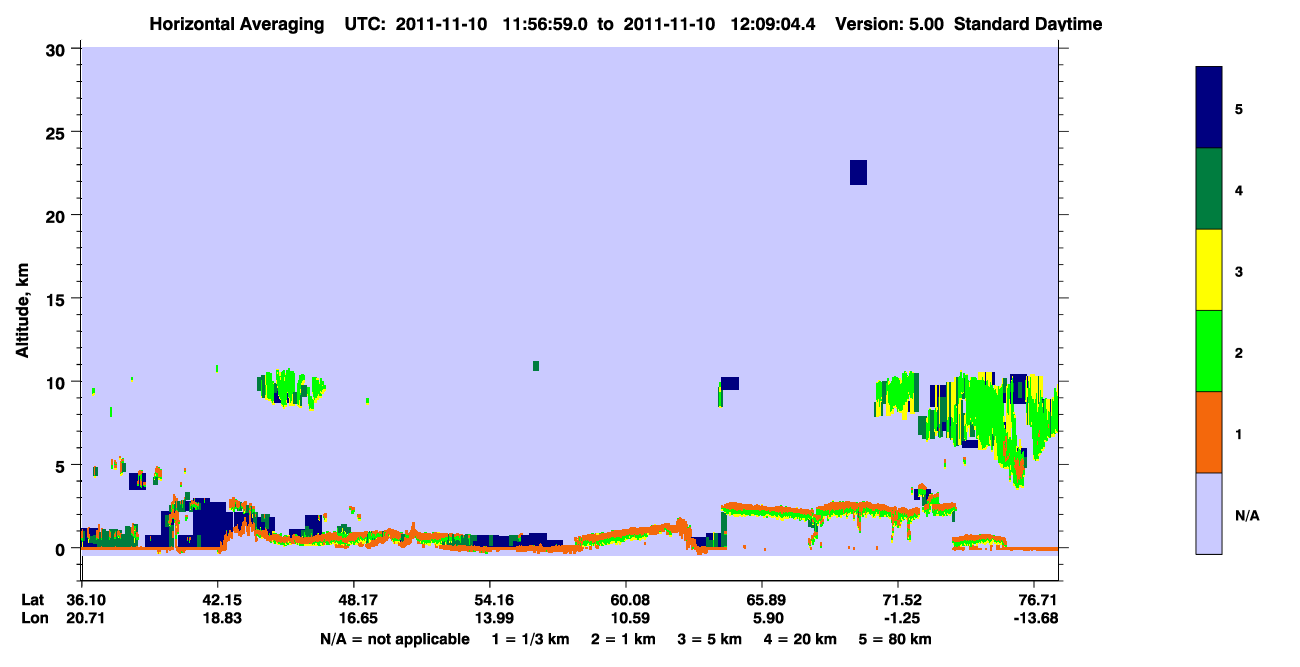Click the 'Lon' row label
1300x667 pixels.
(33, 618)
